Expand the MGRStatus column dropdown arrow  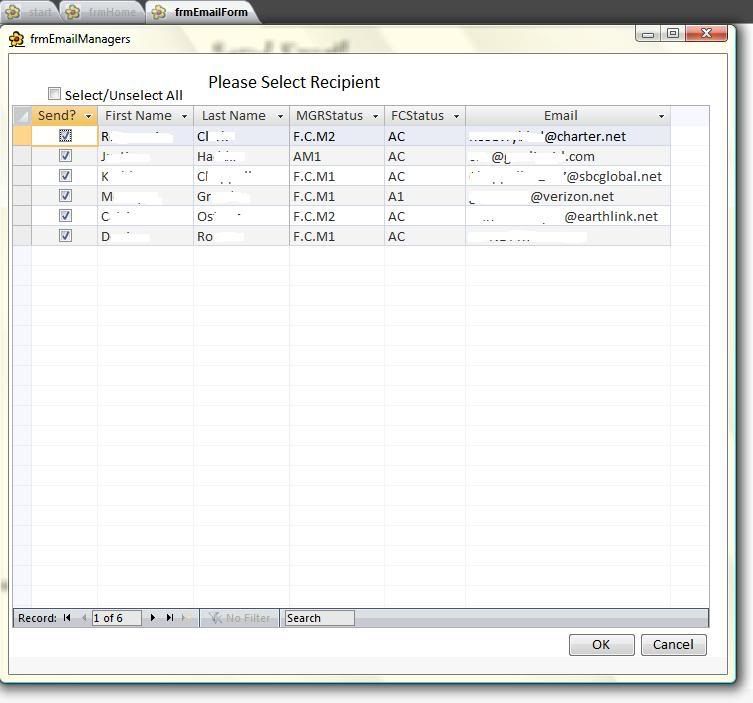(375, 116)
